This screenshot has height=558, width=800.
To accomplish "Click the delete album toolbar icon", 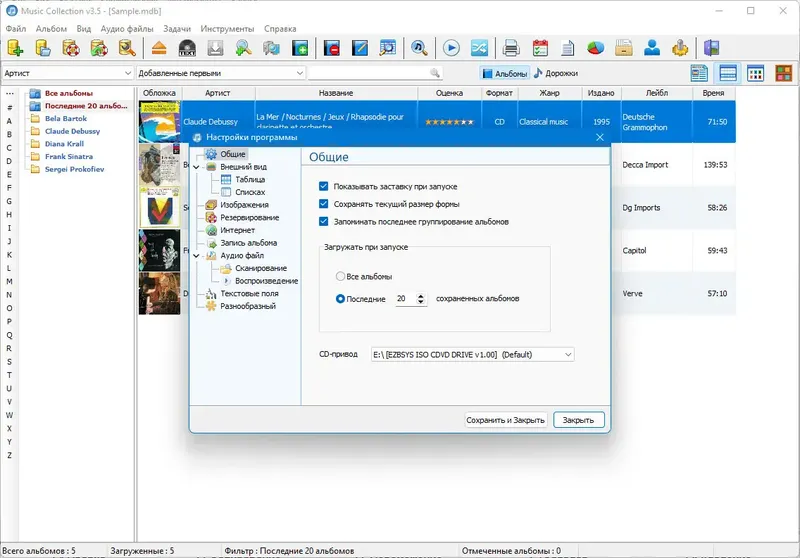I will coord(332,48).
